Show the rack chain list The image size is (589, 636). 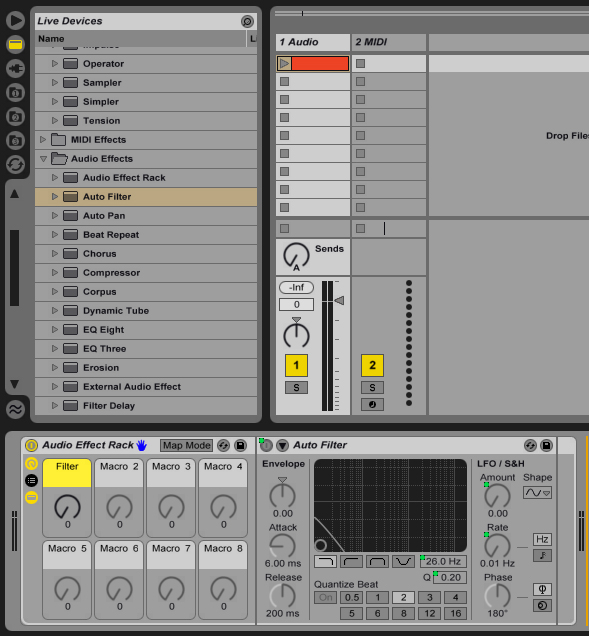point(31,480)
